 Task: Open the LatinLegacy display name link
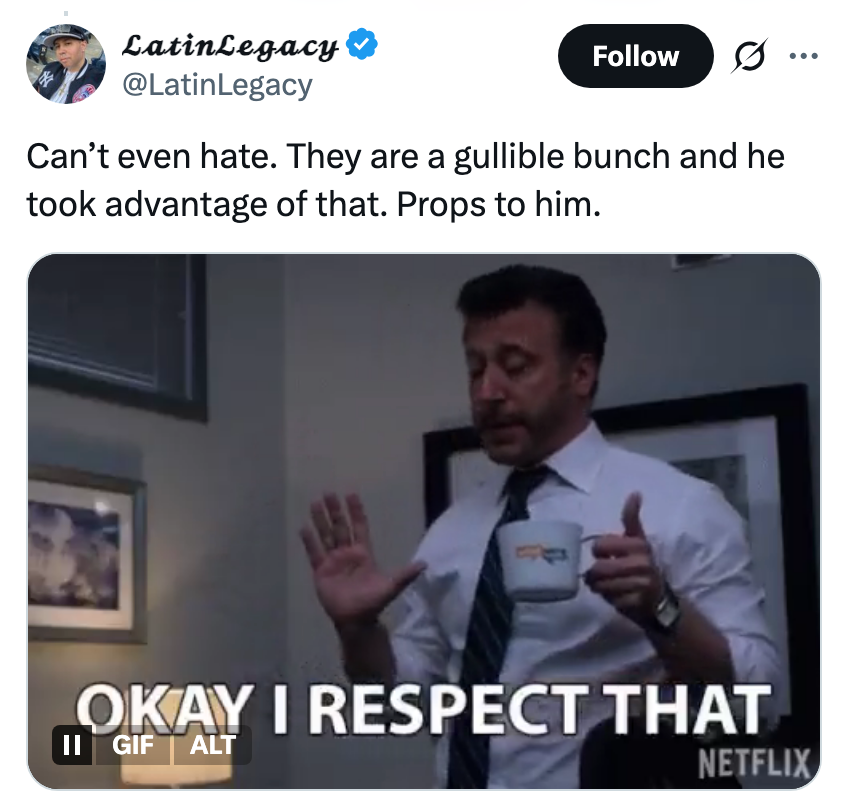pos(230,47)
